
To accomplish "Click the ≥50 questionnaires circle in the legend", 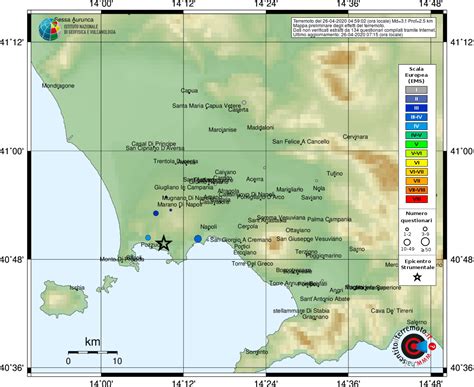I will [x=425, y=242].
